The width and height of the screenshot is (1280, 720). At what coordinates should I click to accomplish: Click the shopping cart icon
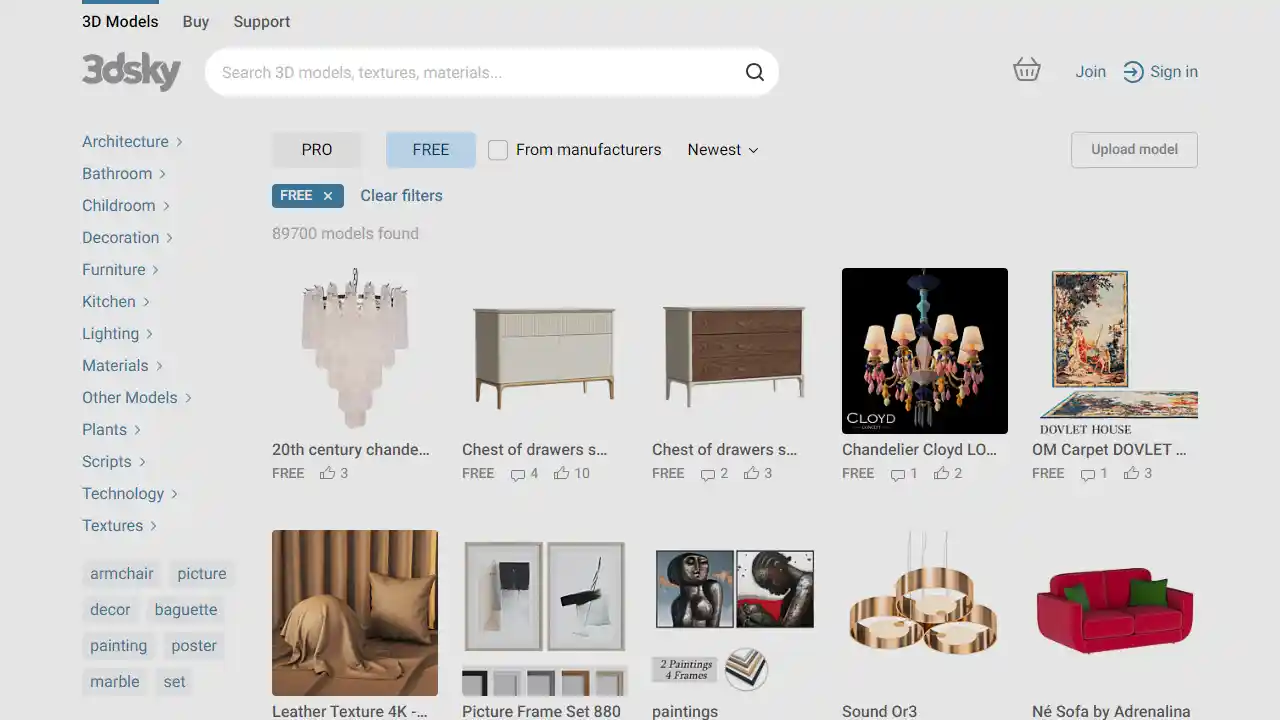(x=1027, y=70)
